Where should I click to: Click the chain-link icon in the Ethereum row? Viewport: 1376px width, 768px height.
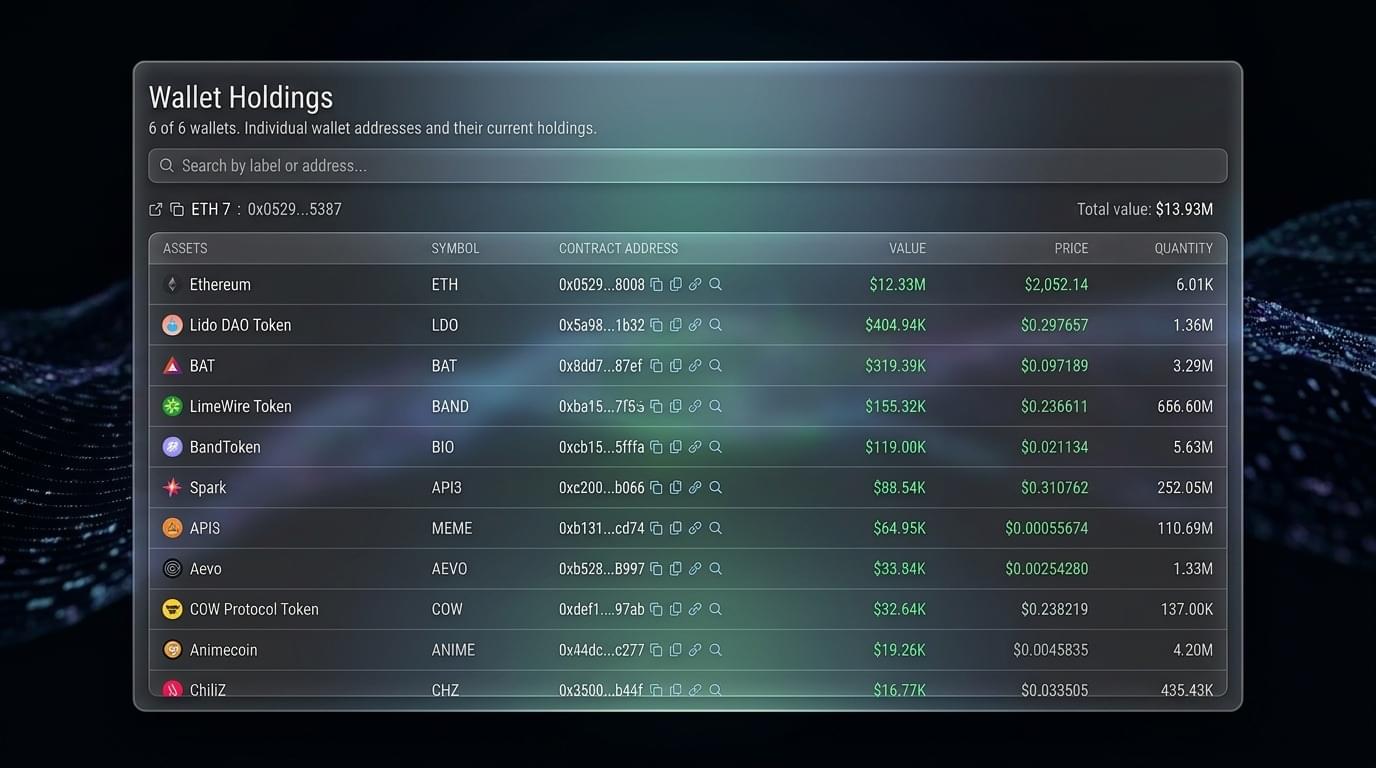pos(695,285)
